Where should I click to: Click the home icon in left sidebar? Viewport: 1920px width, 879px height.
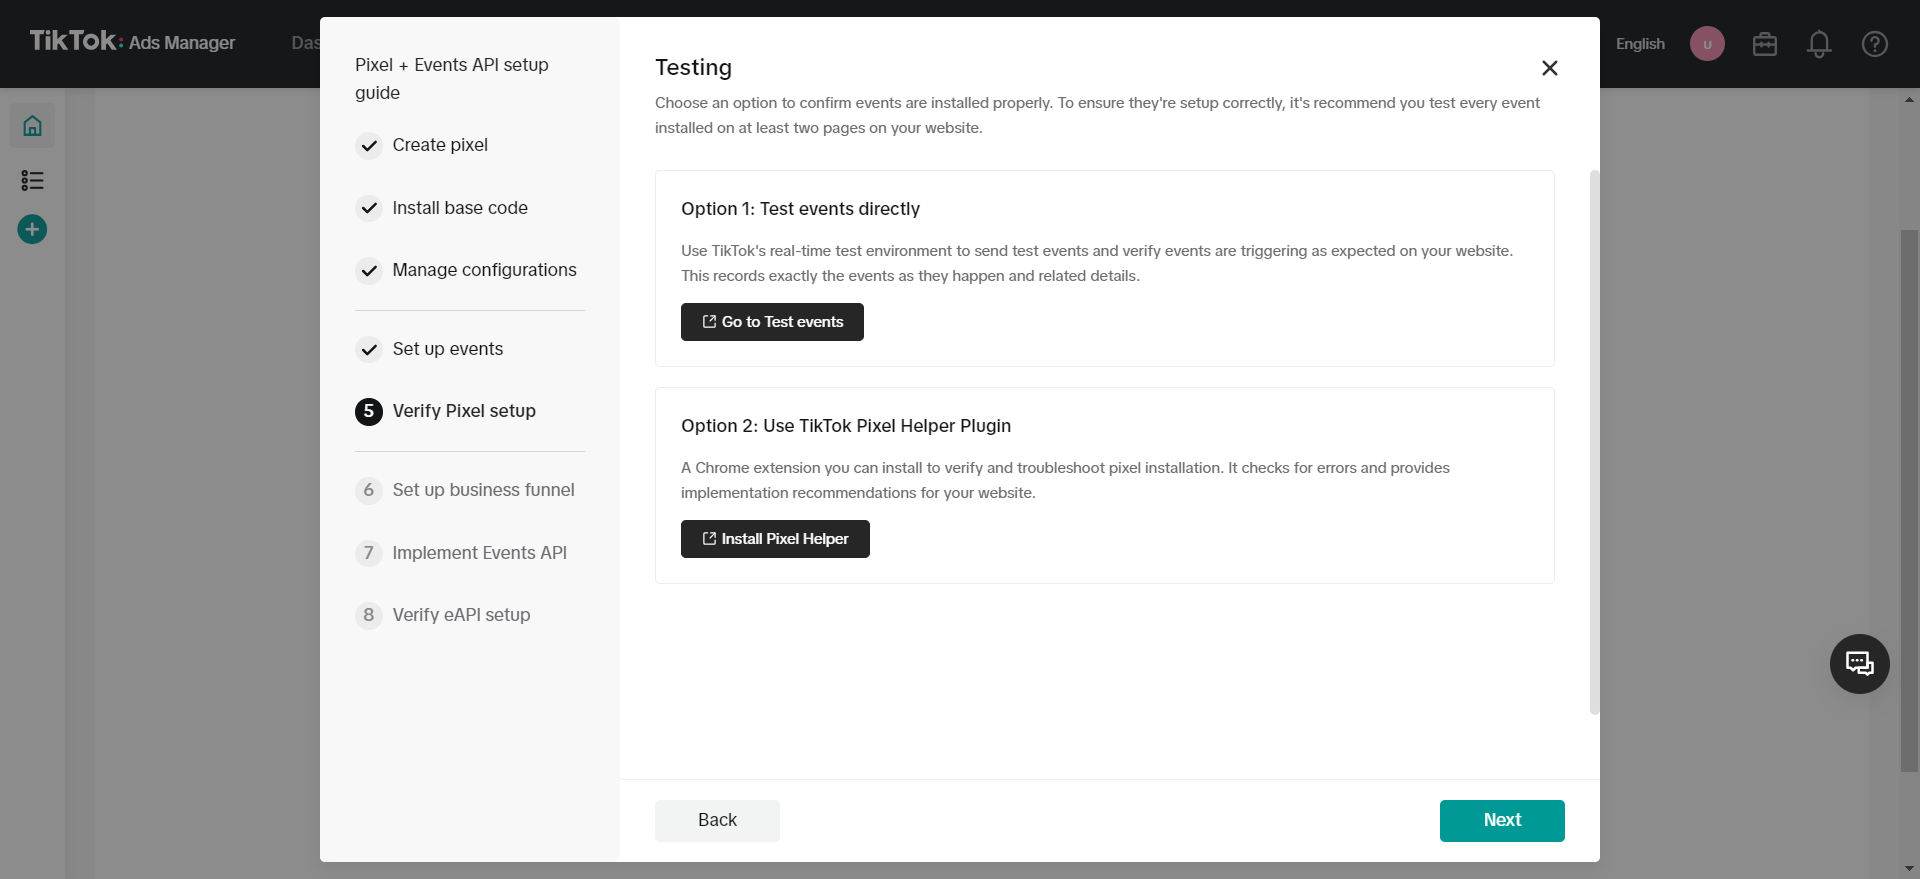[x=32, y=126]
